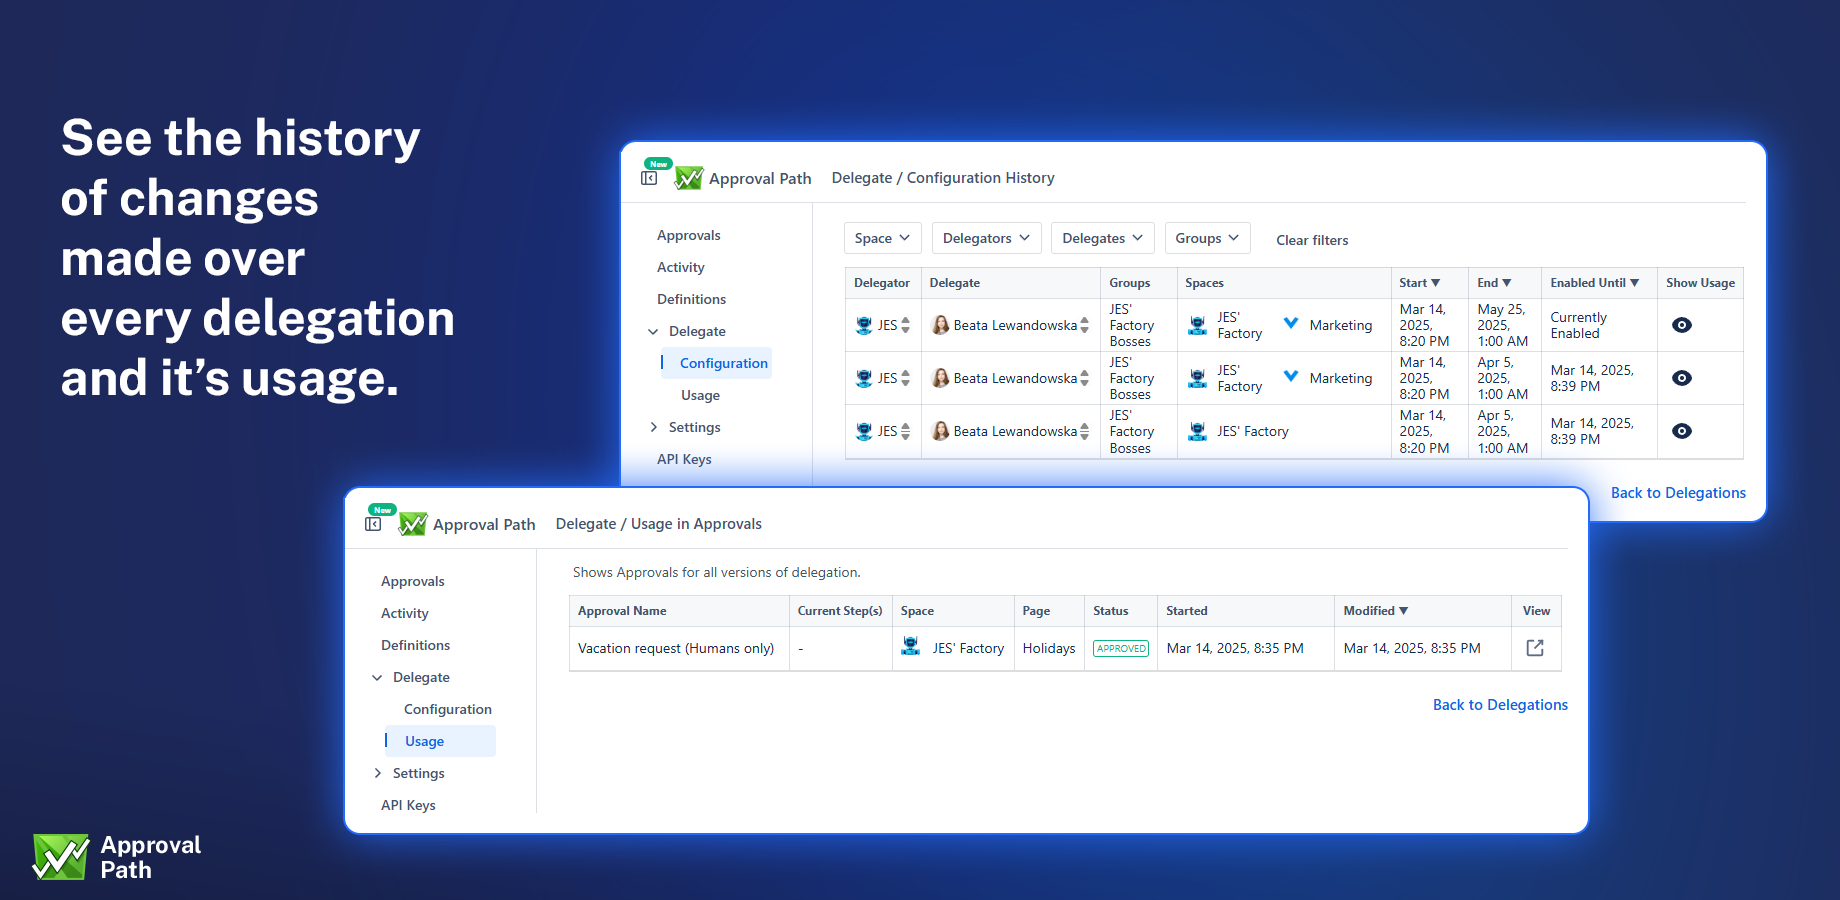Sort by Start column
The image size is (1840, 900).
point(1419,283)
